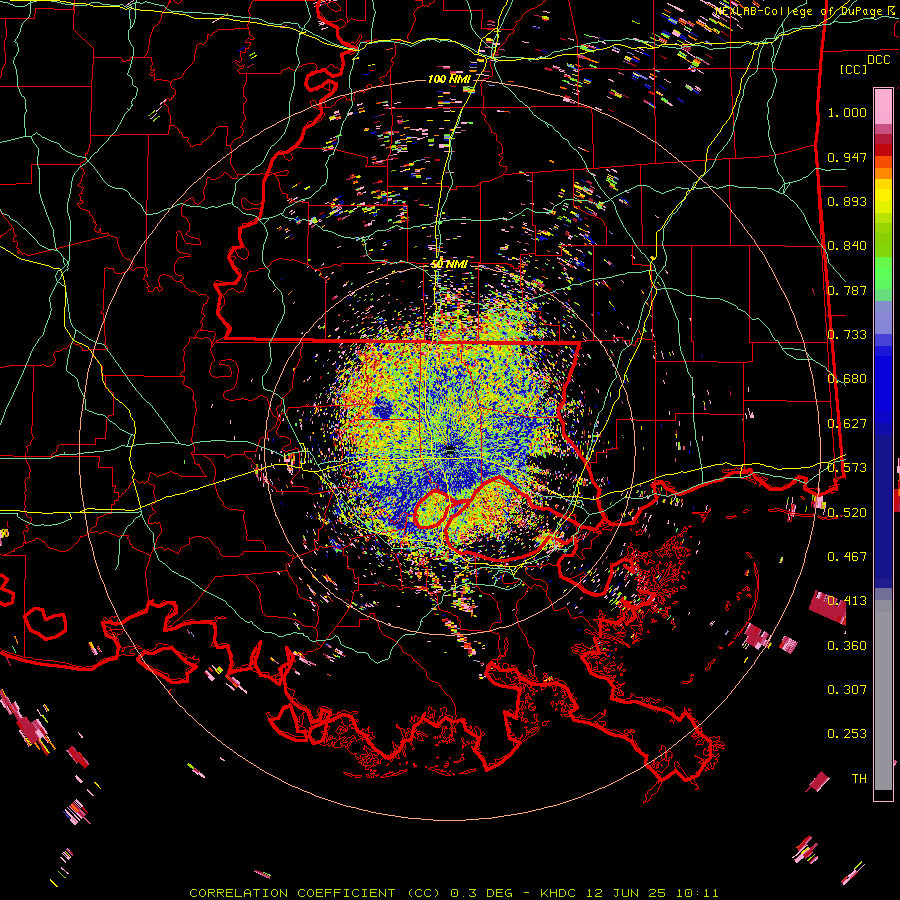The image size is (900, 900).
Task: Select the 0.840 scale value
Action: pos(847,246)
